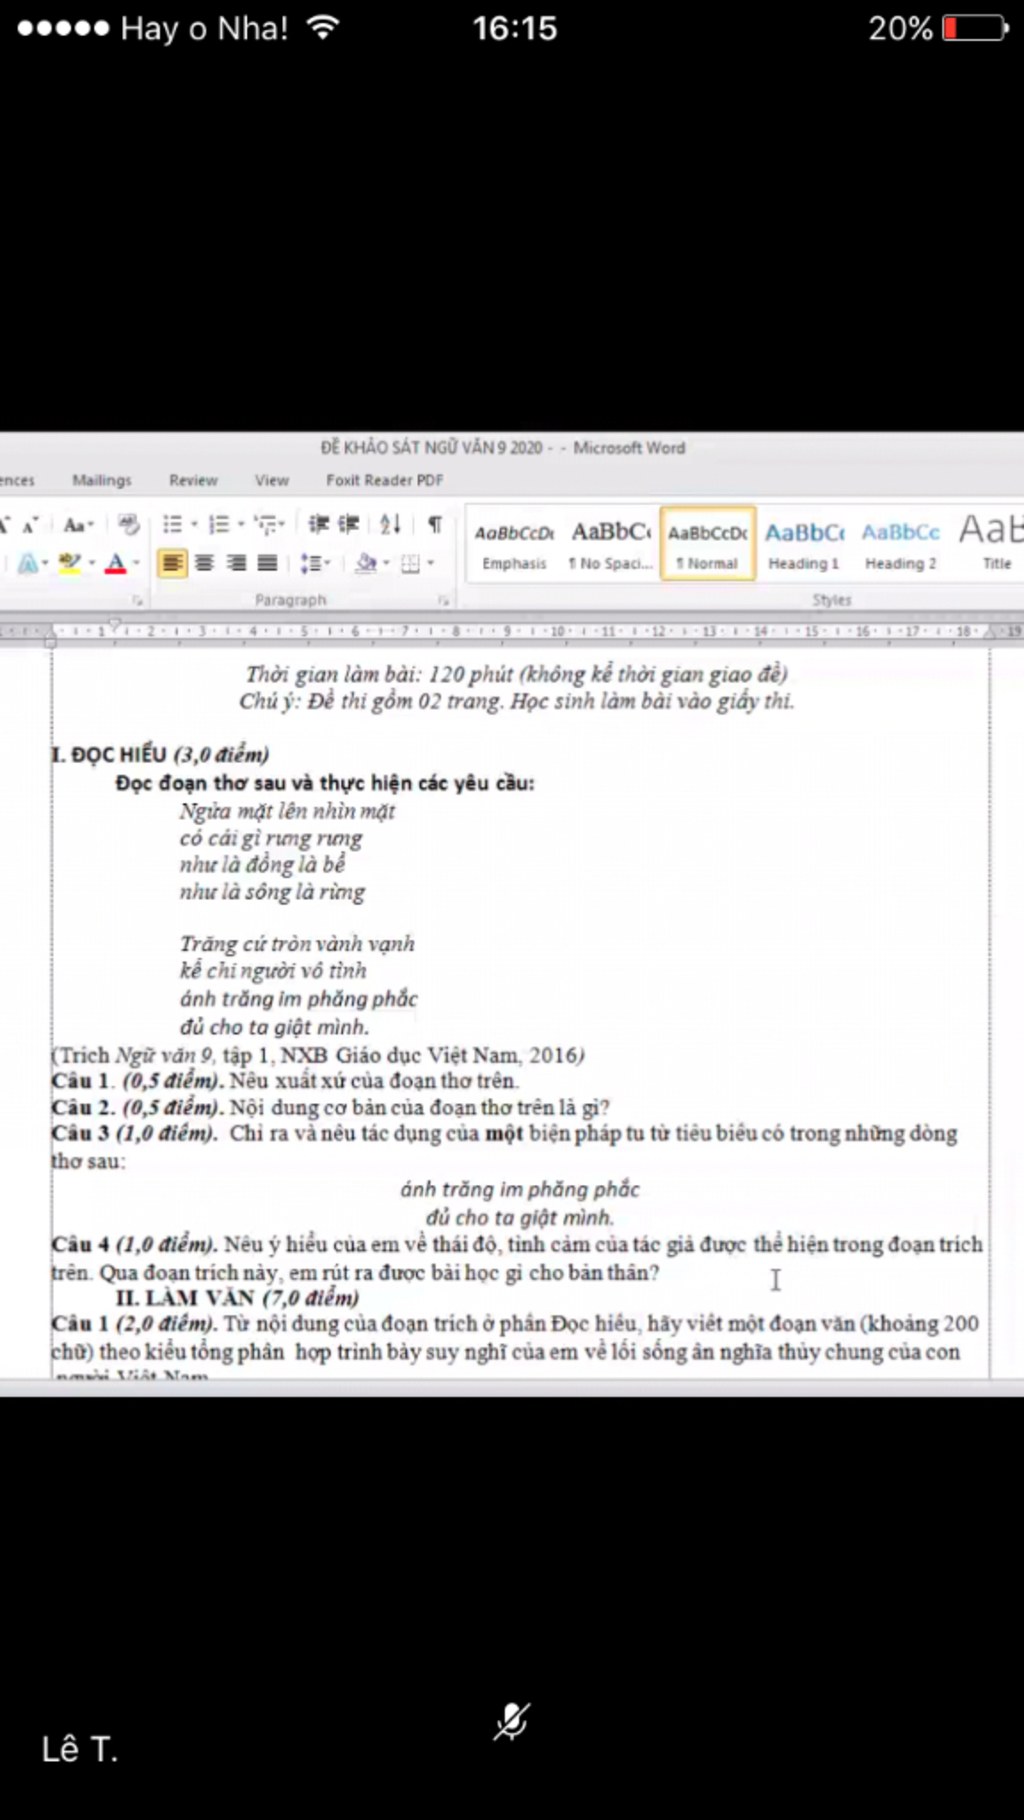Click the line starting with Câu 2. (0,5 điểm)
The image size is (1024, 1820).
click(331, 1108)
